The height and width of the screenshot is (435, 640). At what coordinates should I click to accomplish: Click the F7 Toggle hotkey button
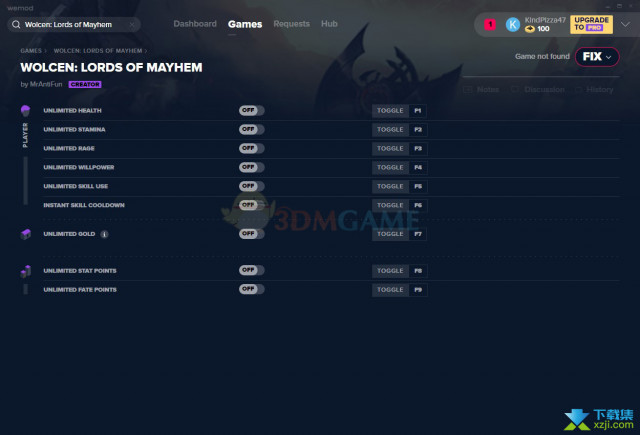tap(399, 234)
